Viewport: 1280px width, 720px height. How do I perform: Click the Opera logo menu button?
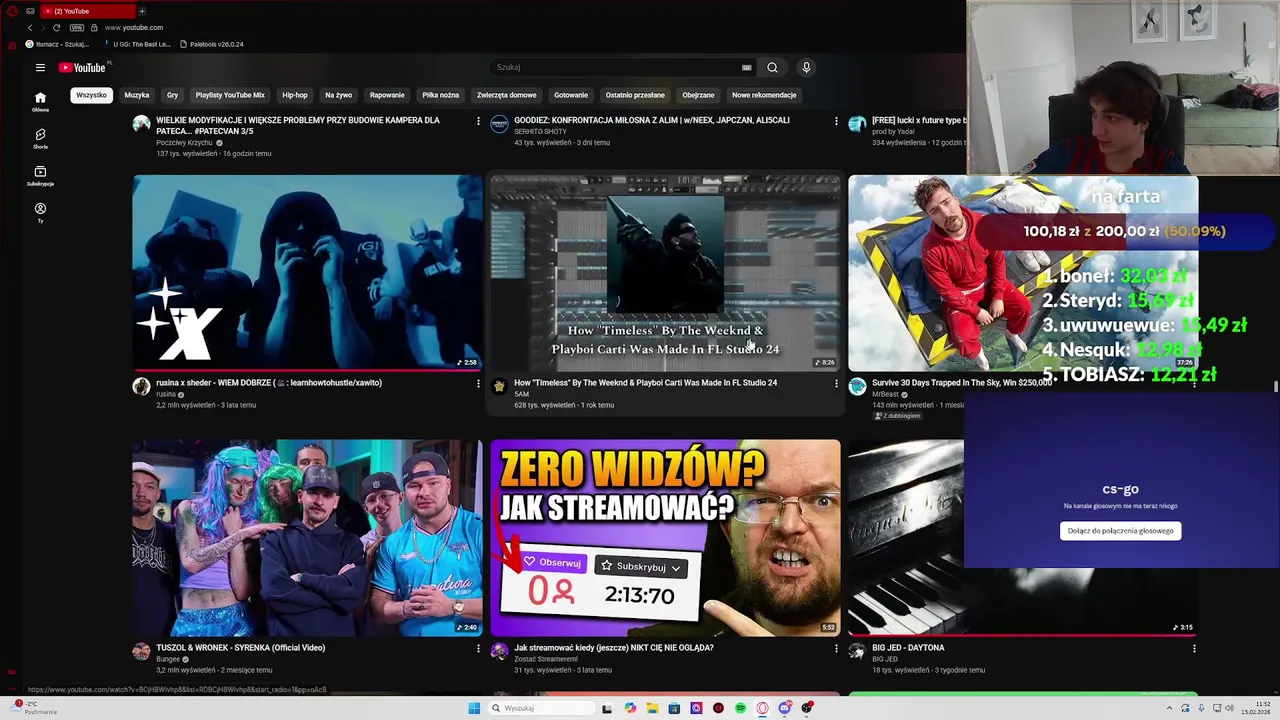[x=12, y=11]
